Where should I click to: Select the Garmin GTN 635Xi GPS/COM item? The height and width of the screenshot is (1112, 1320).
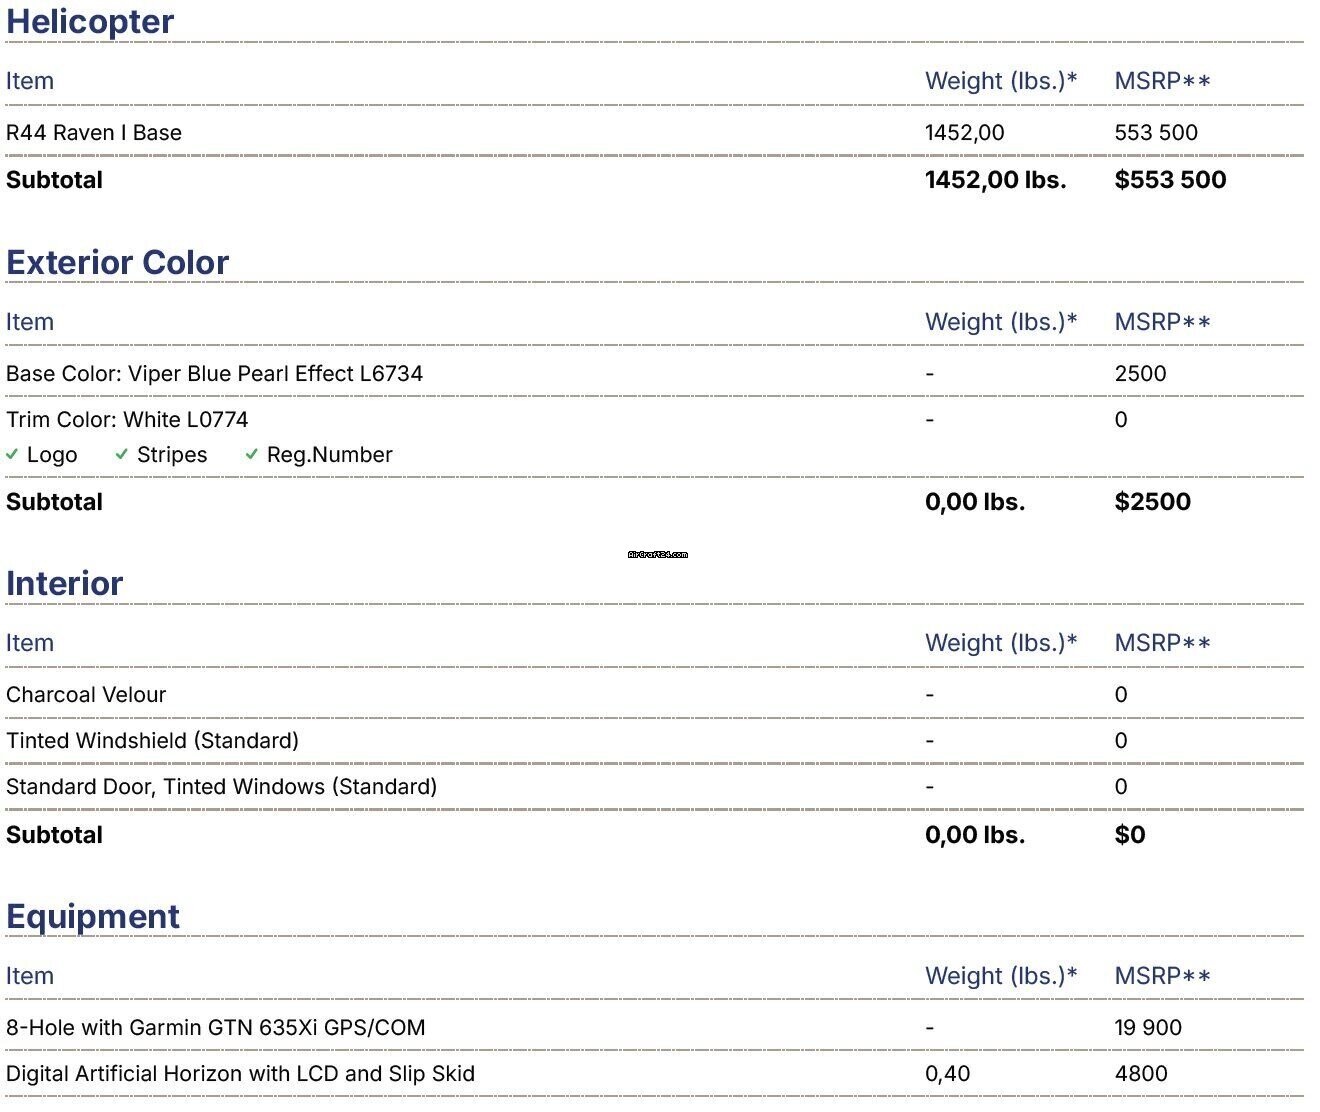(215, 1027)
